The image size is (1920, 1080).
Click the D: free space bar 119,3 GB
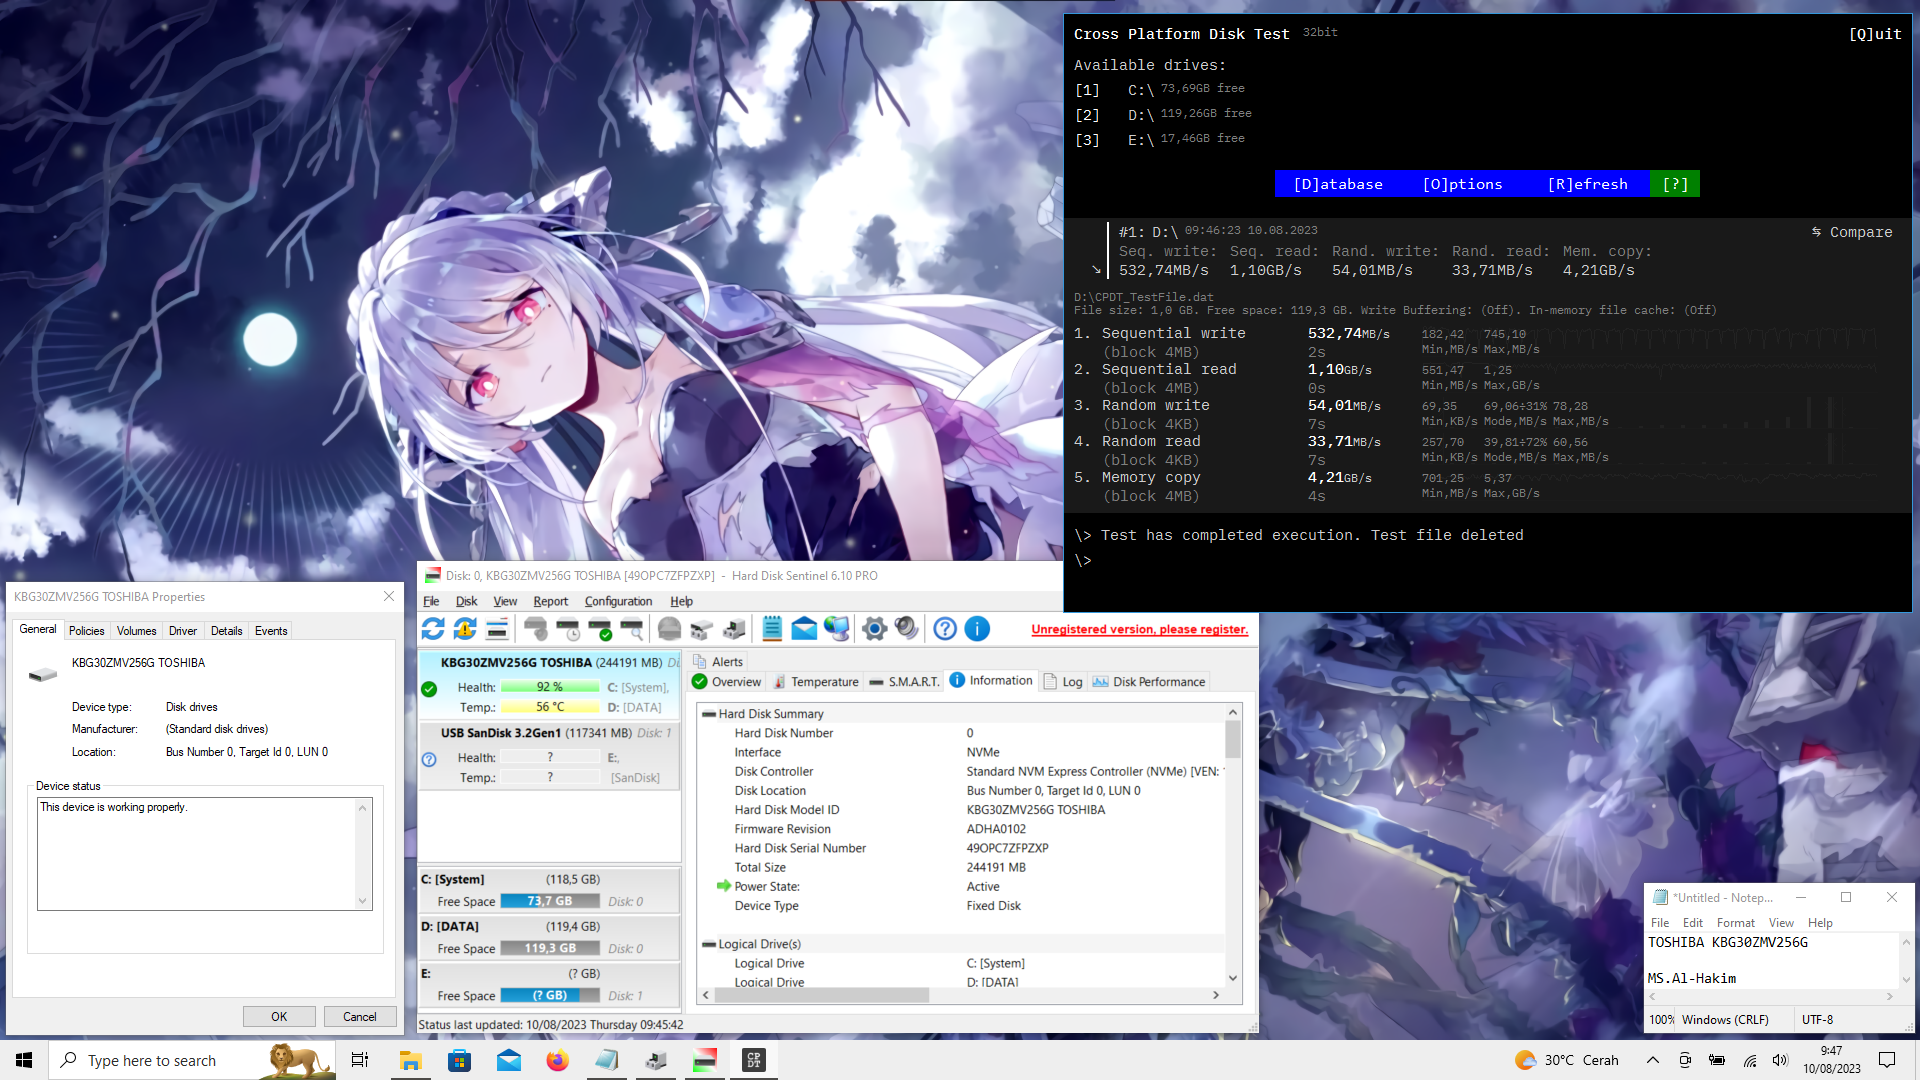coord(550,948)
